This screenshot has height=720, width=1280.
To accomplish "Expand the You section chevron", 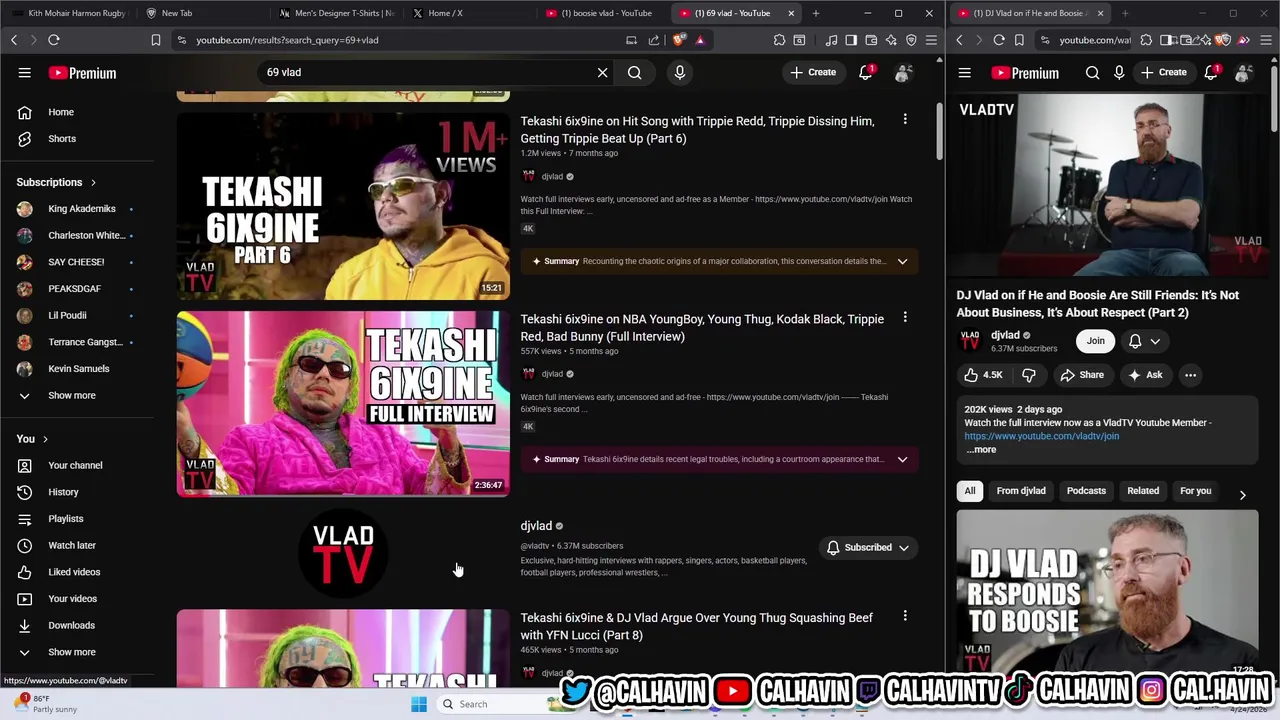I will point(45,439).
